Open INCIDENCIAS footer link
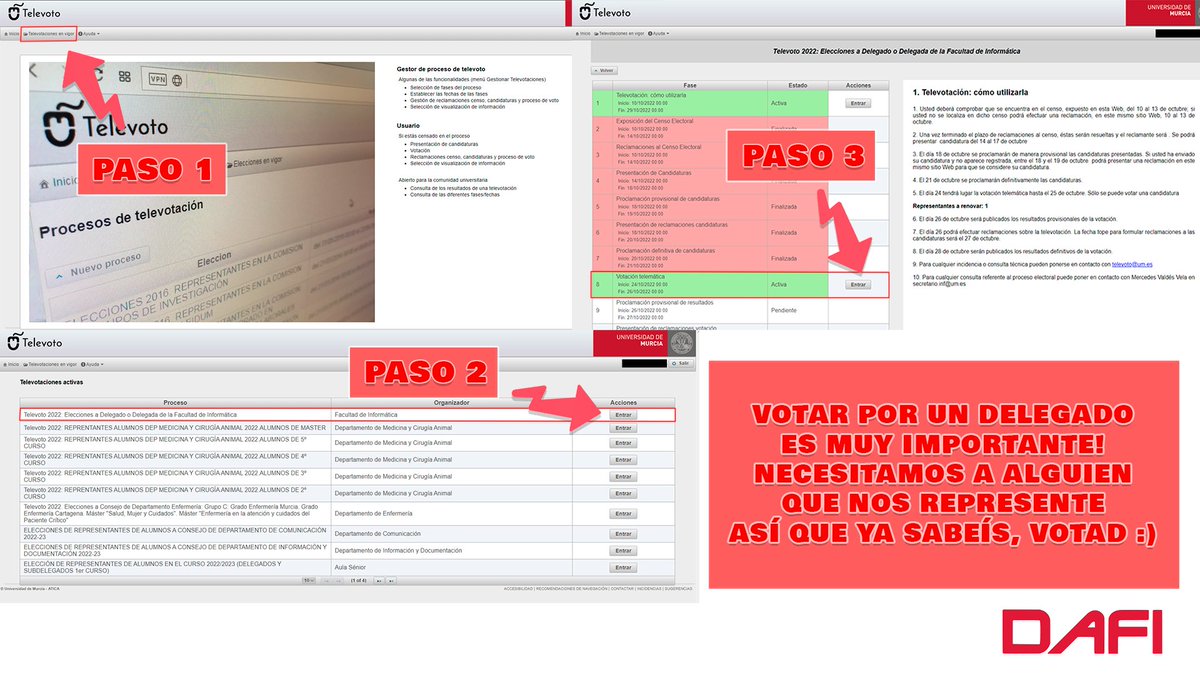Image resolution: width=1200 pixels, height=675 pixels. tap(649, 589)
